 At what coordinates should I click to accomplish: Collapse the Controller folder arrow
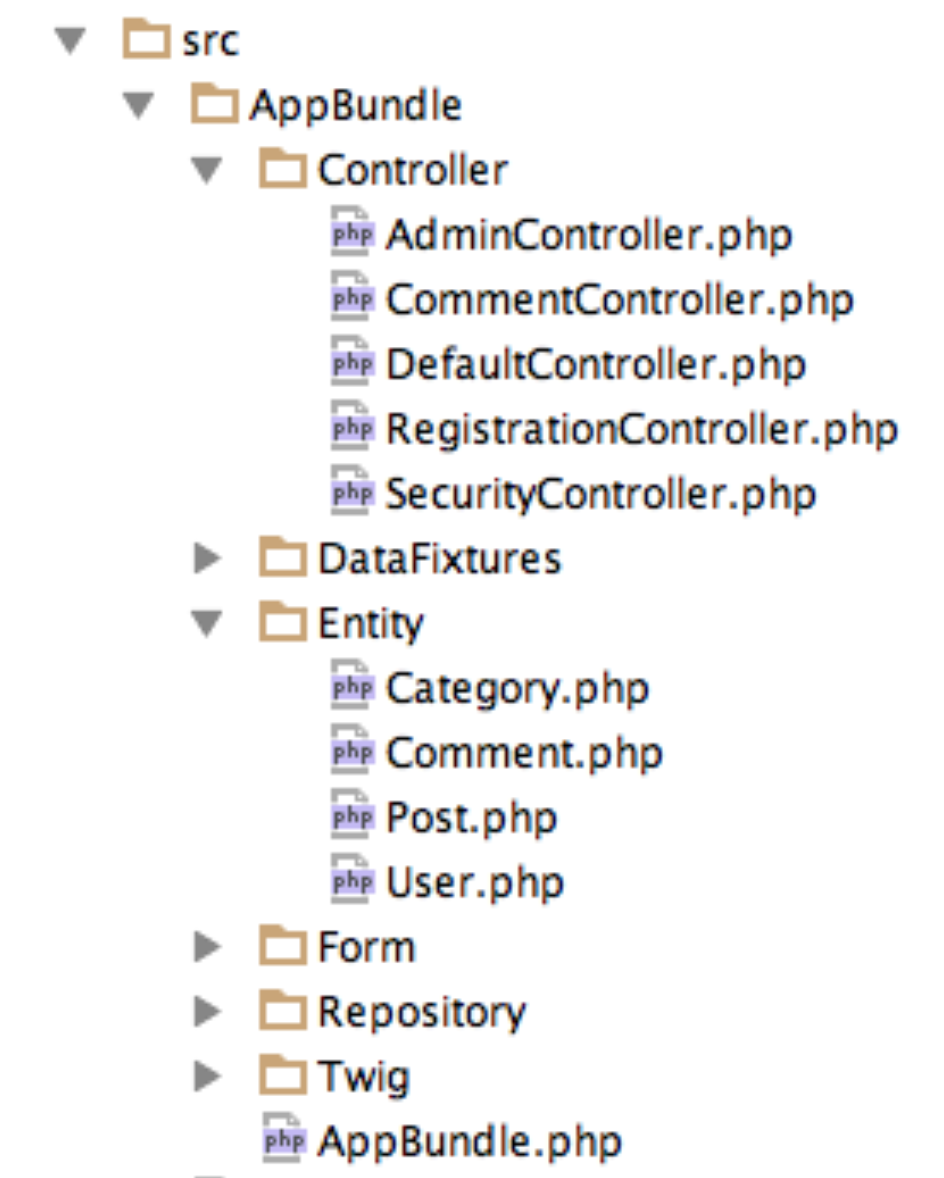(208, 171)
